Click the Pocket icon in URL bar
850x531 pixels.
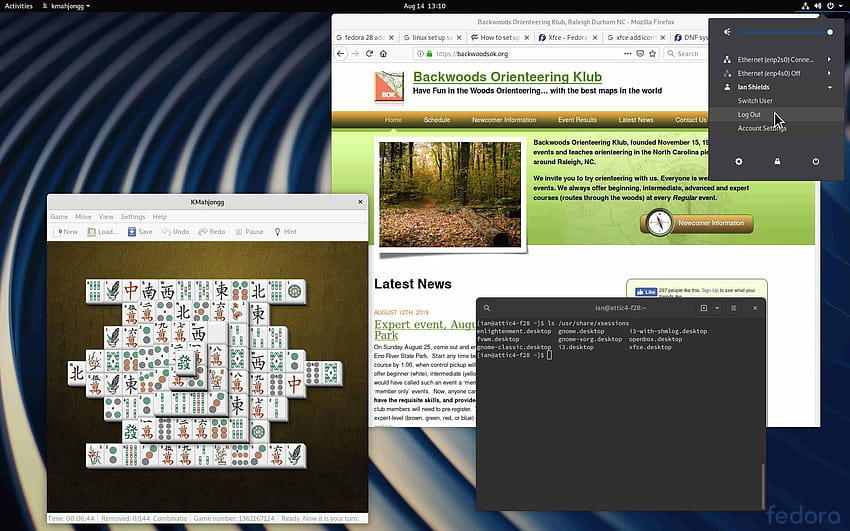(640, 54)
